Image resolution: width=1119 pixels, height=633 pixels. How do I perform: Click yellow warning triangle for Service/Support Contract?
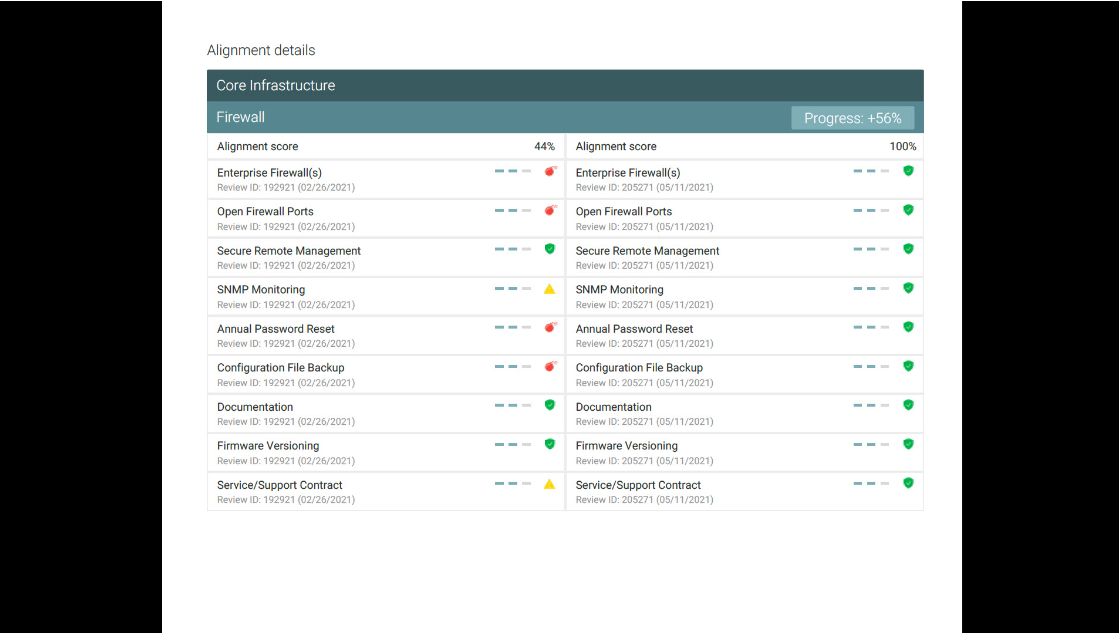click(x=549, y=484)
